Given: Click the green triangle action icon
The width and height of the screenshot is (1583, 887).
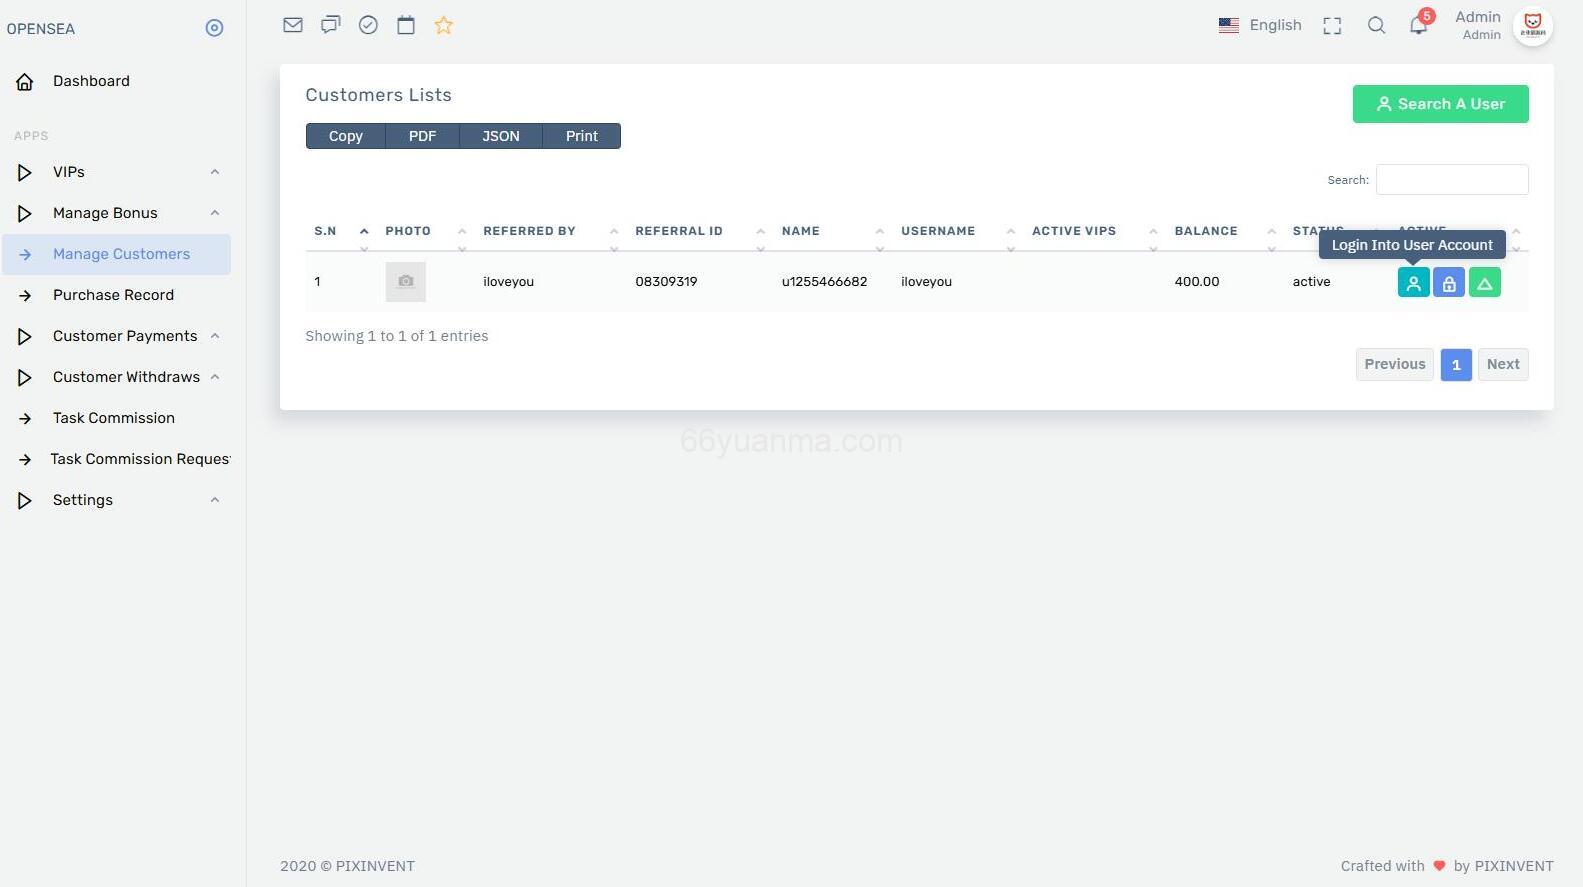Looking at the screenshot, I should point(1485,283).
